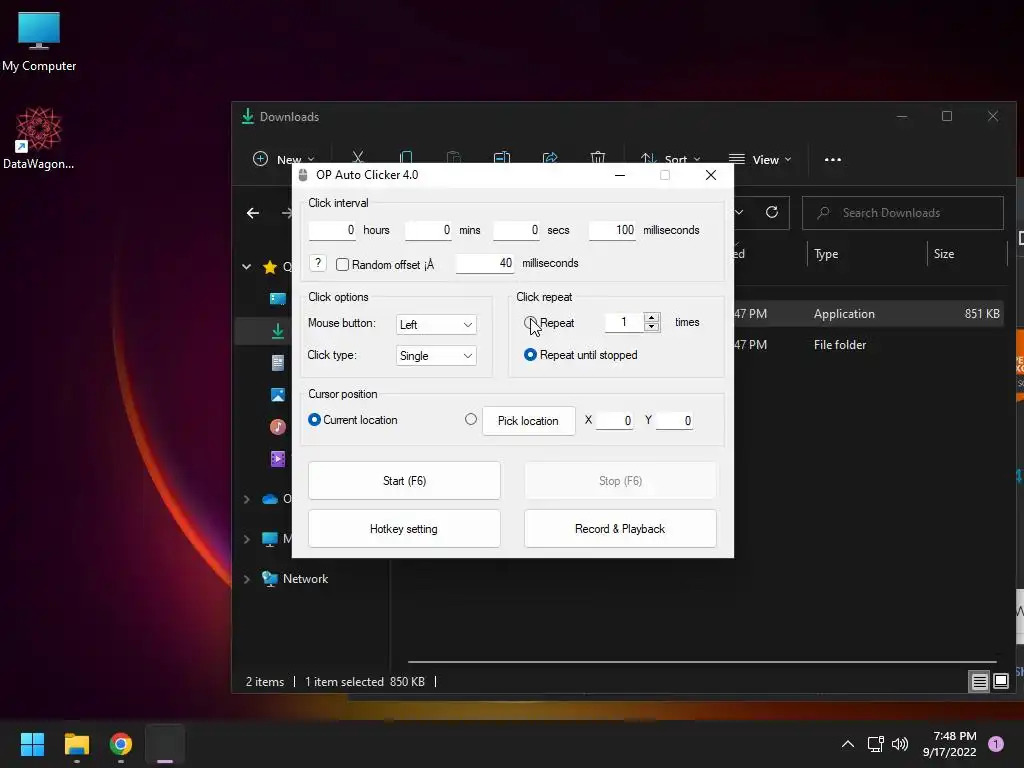
Task: Open Downloads folder in navigation pane
Action: [278, 331]
